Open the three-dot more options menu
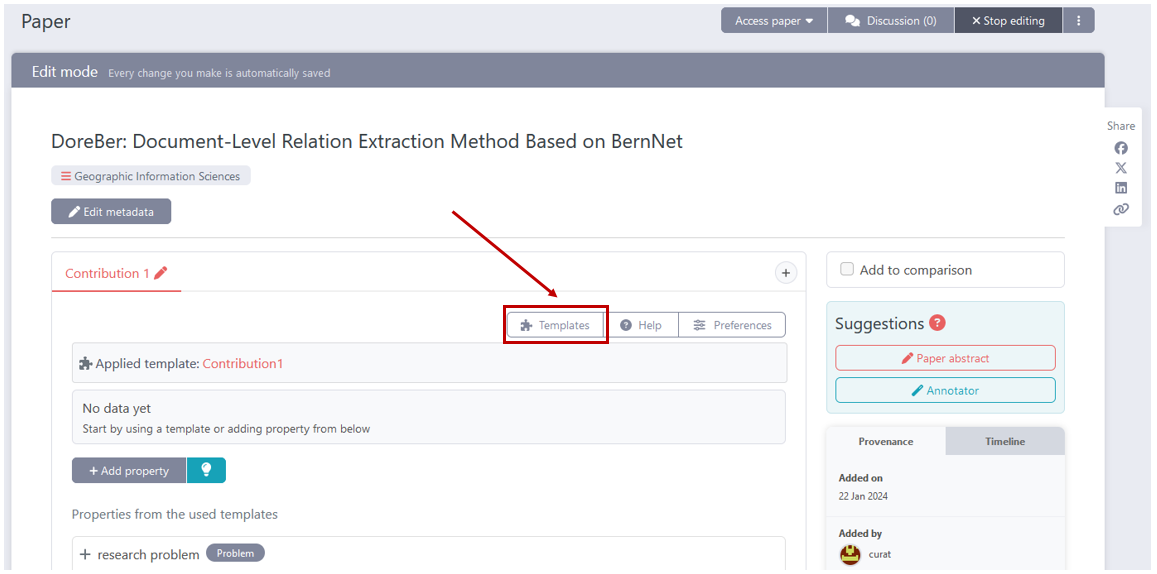This screenshot has height=574, width=1157. tap(1078, 21)
